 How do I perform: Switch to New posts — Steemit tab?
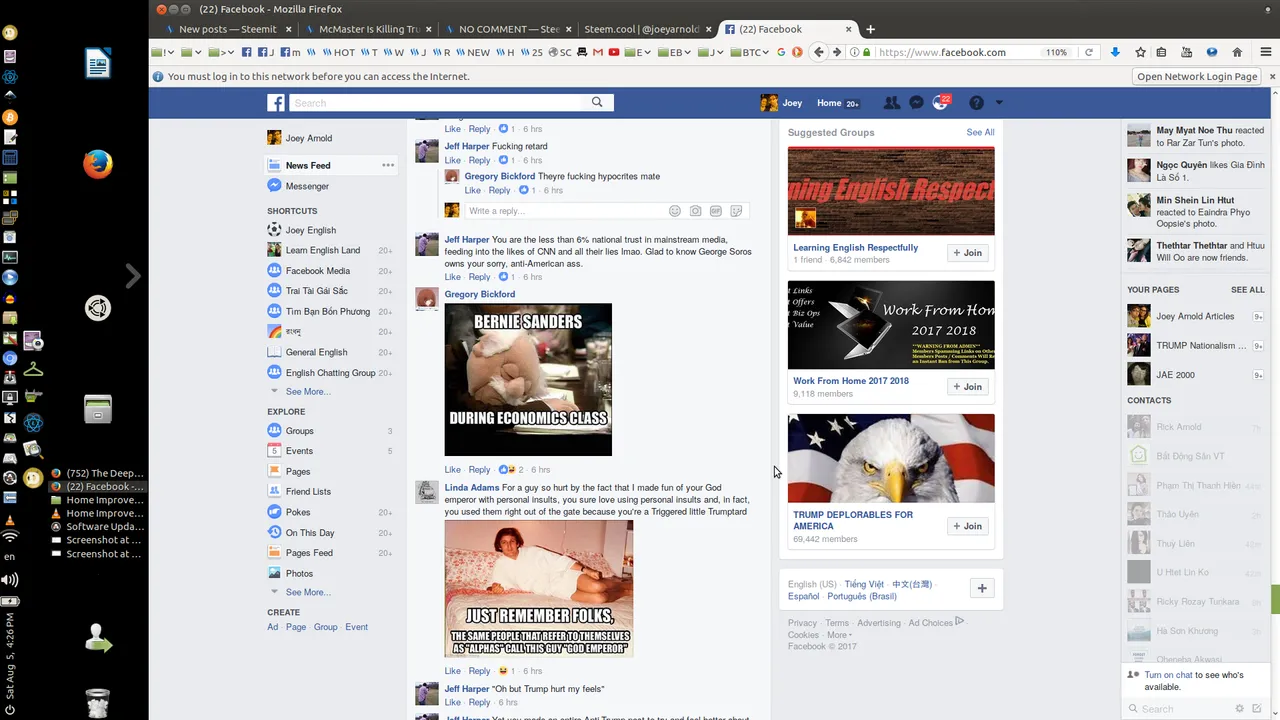(x=226, y=29)
